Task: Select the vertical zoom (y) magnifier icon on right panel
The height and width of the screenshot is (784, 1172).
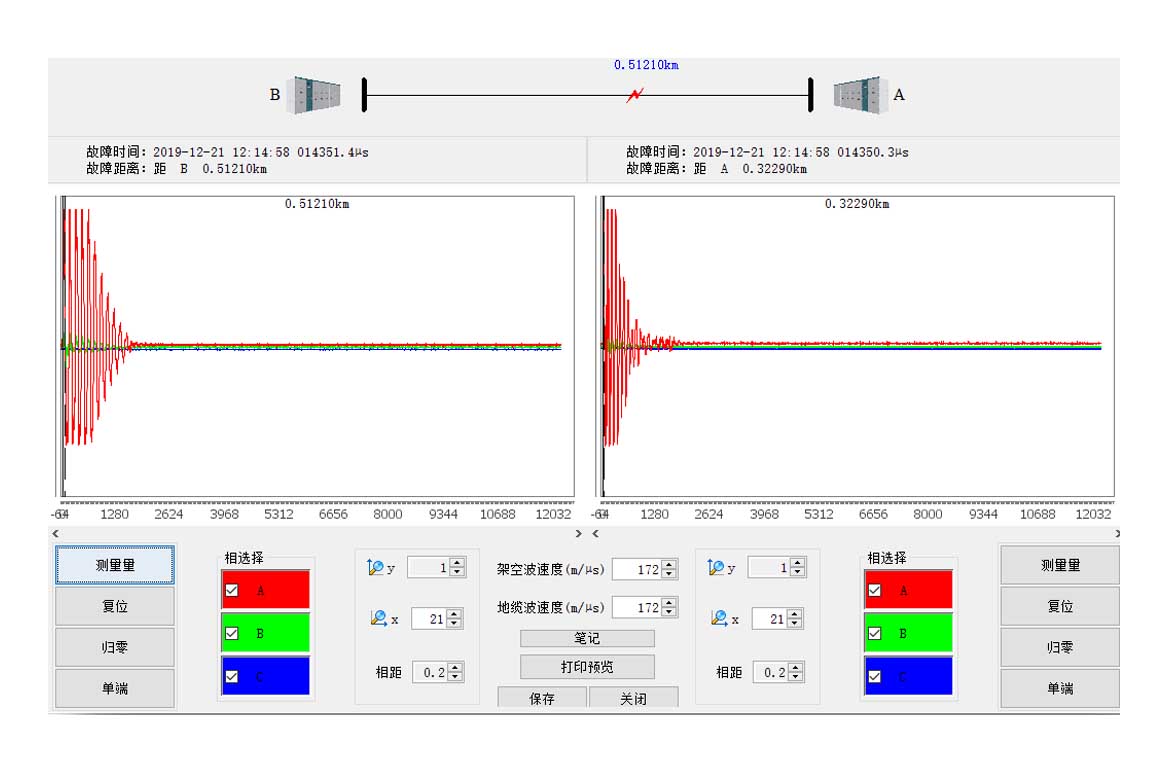Action: (716, 566)
